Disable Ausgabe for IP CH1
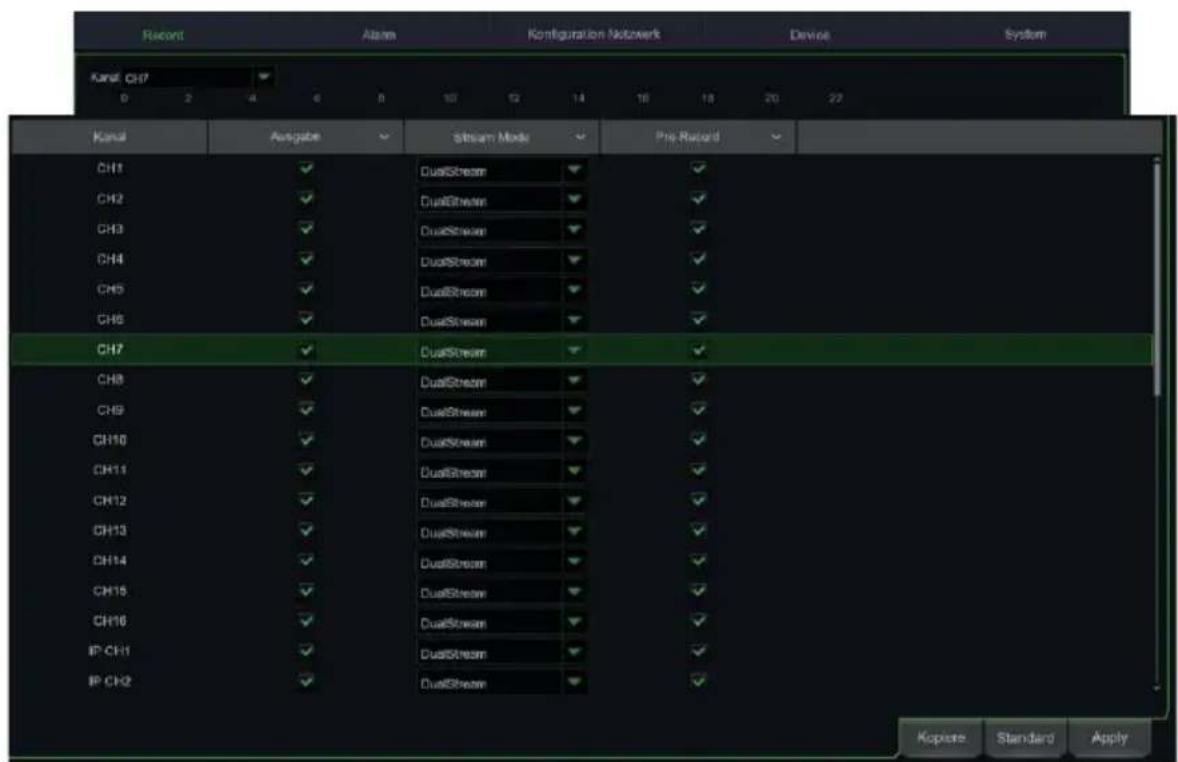 click(x=308, y=652)
